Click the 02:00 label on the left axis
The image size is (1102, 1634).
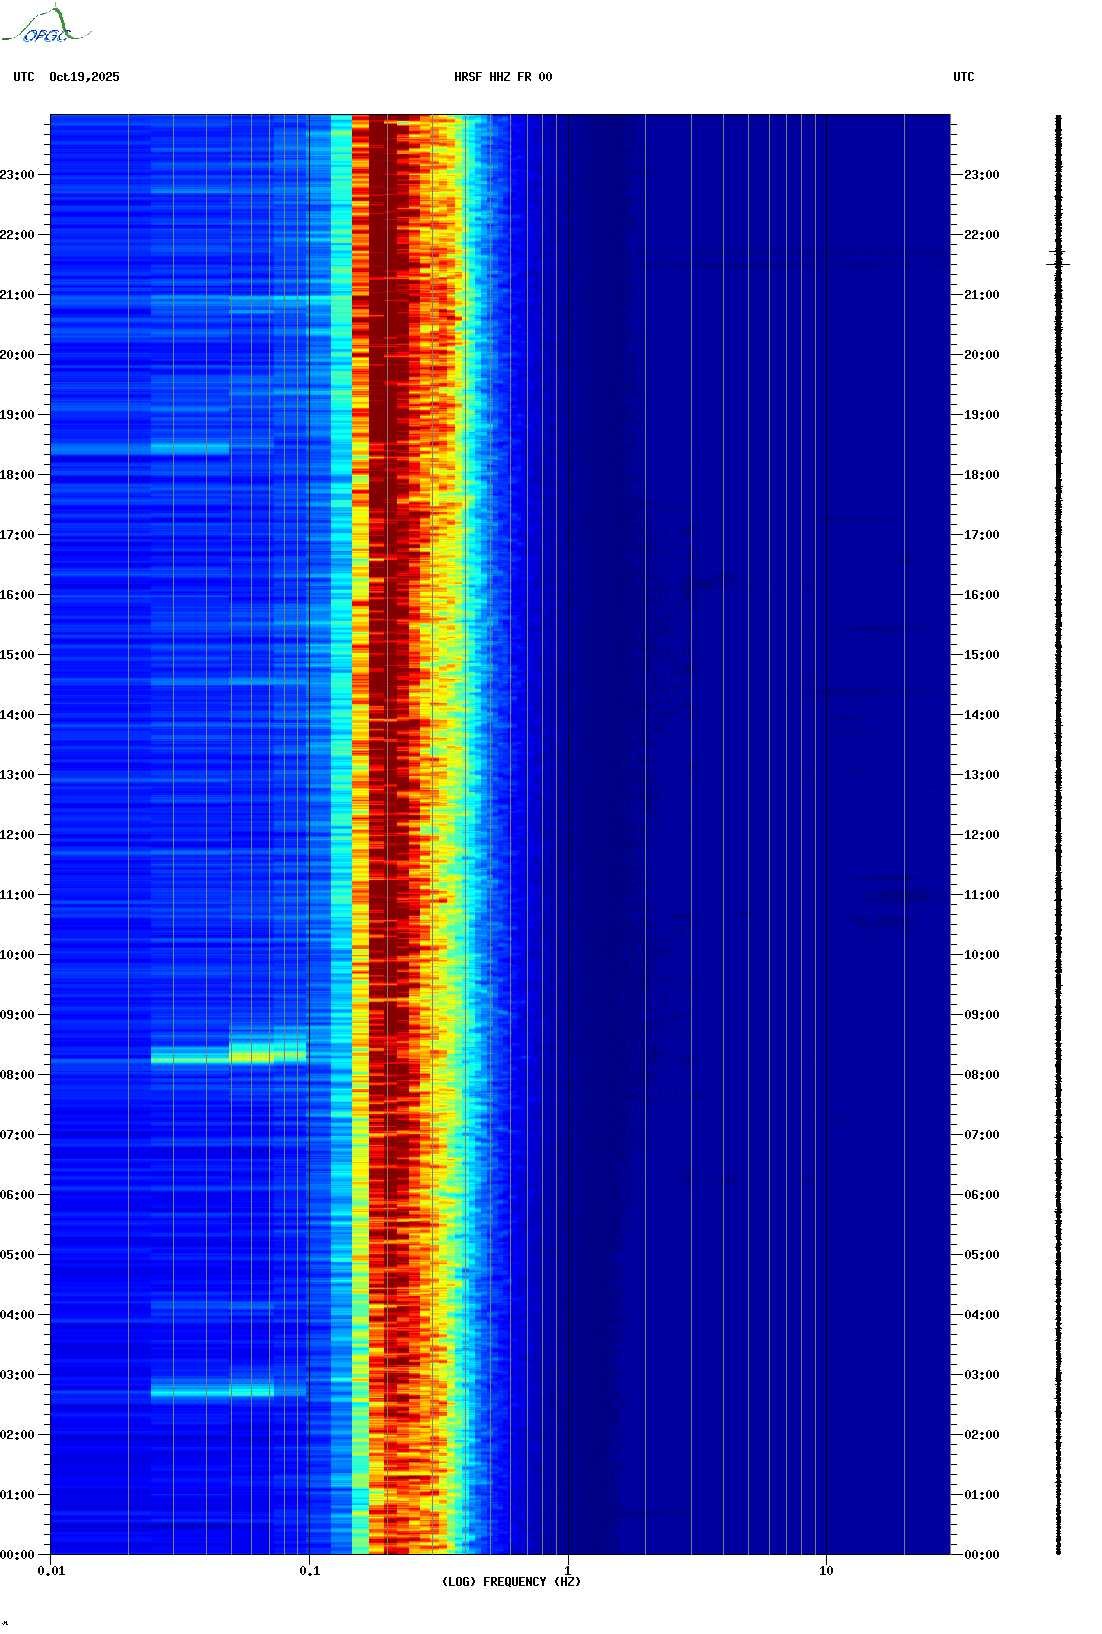(x=17, y=1435)
